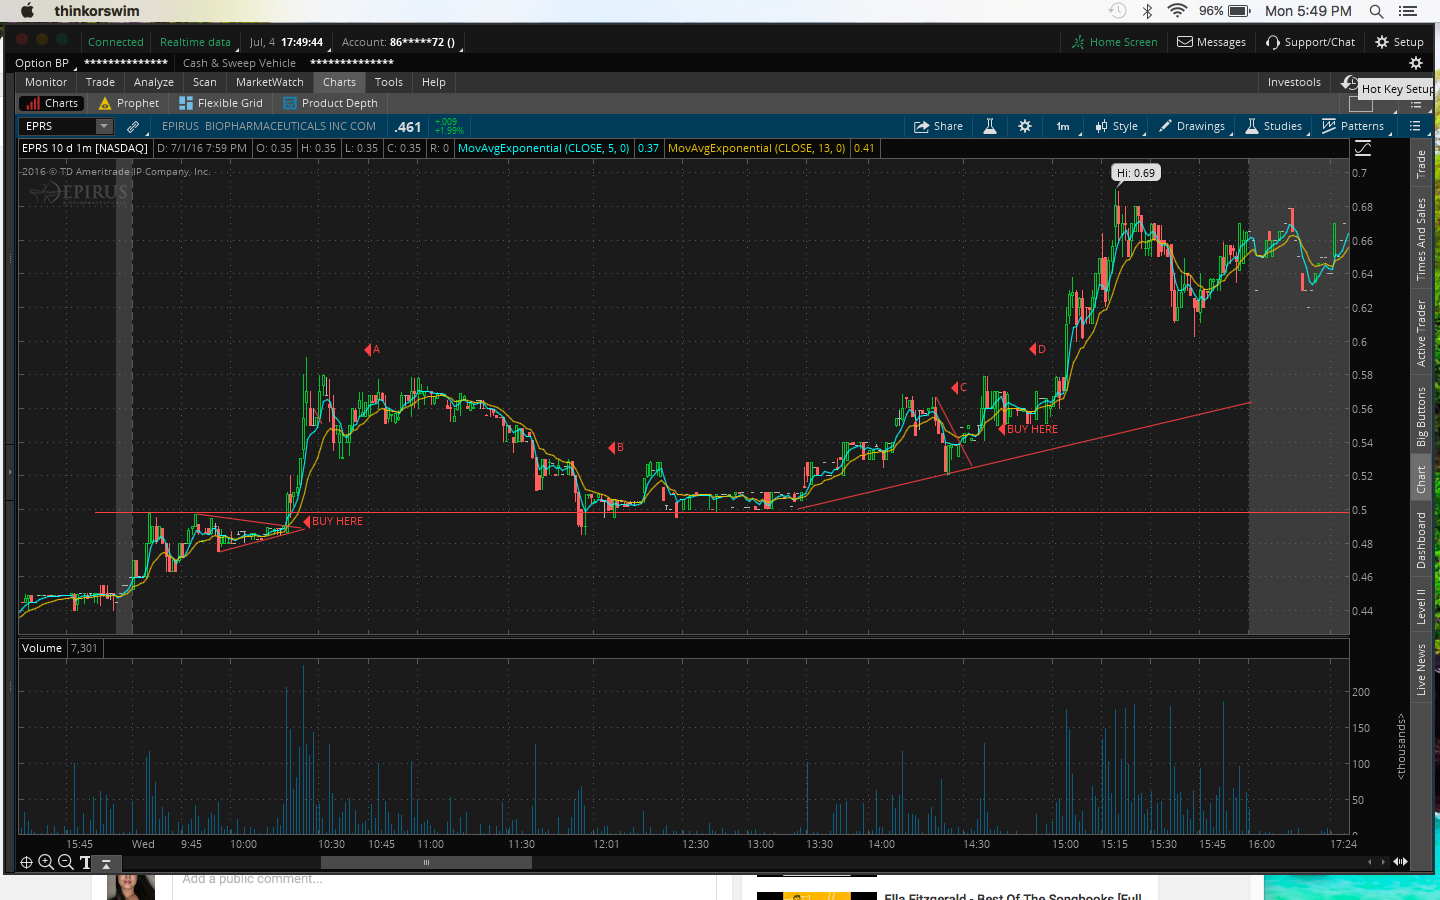This screenshot has width=1440, height=900.
Task: Click the Support/Chat link
Action: [x=1310, y=42]
